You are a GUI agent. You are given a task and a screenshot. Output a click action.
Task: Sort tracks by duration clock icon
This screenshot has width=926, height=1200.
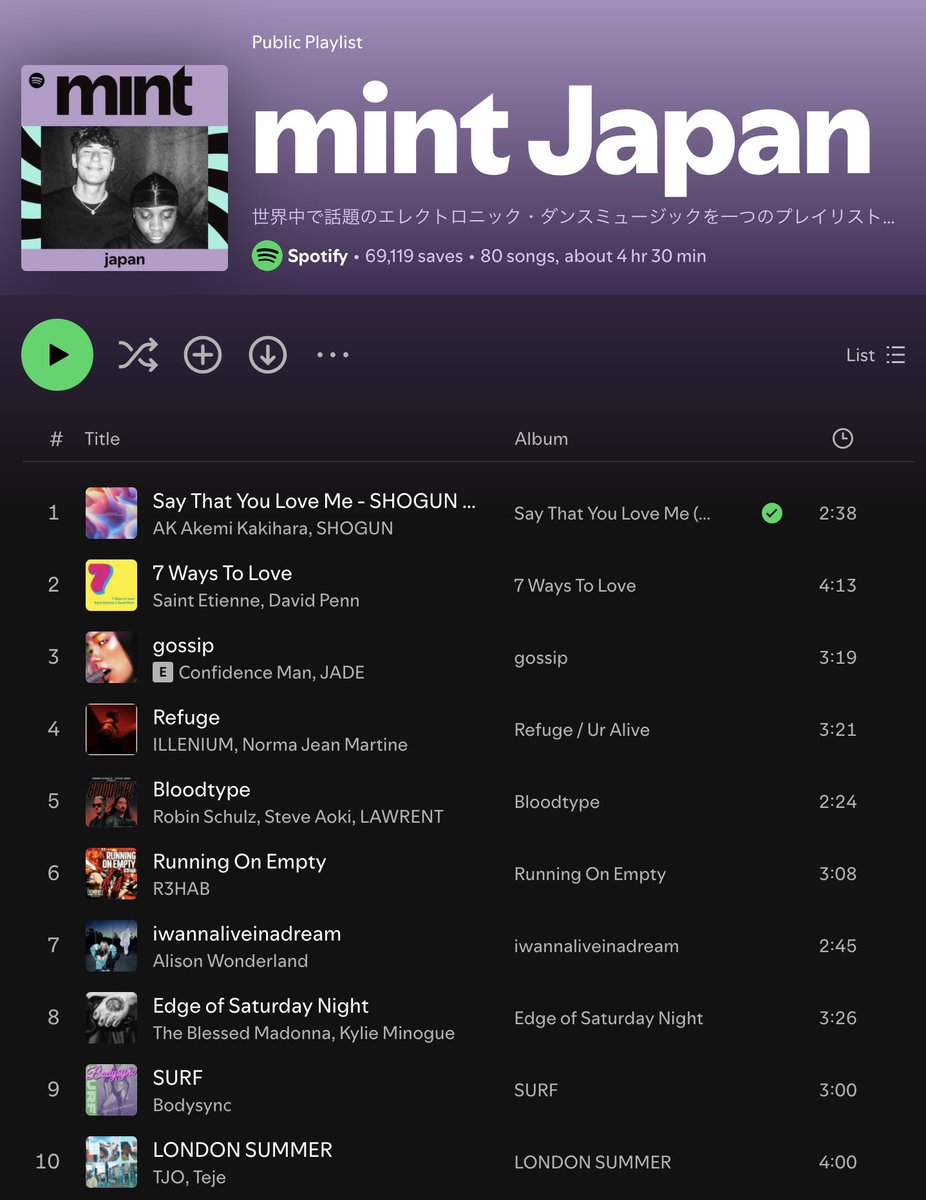tap(843, 438)
